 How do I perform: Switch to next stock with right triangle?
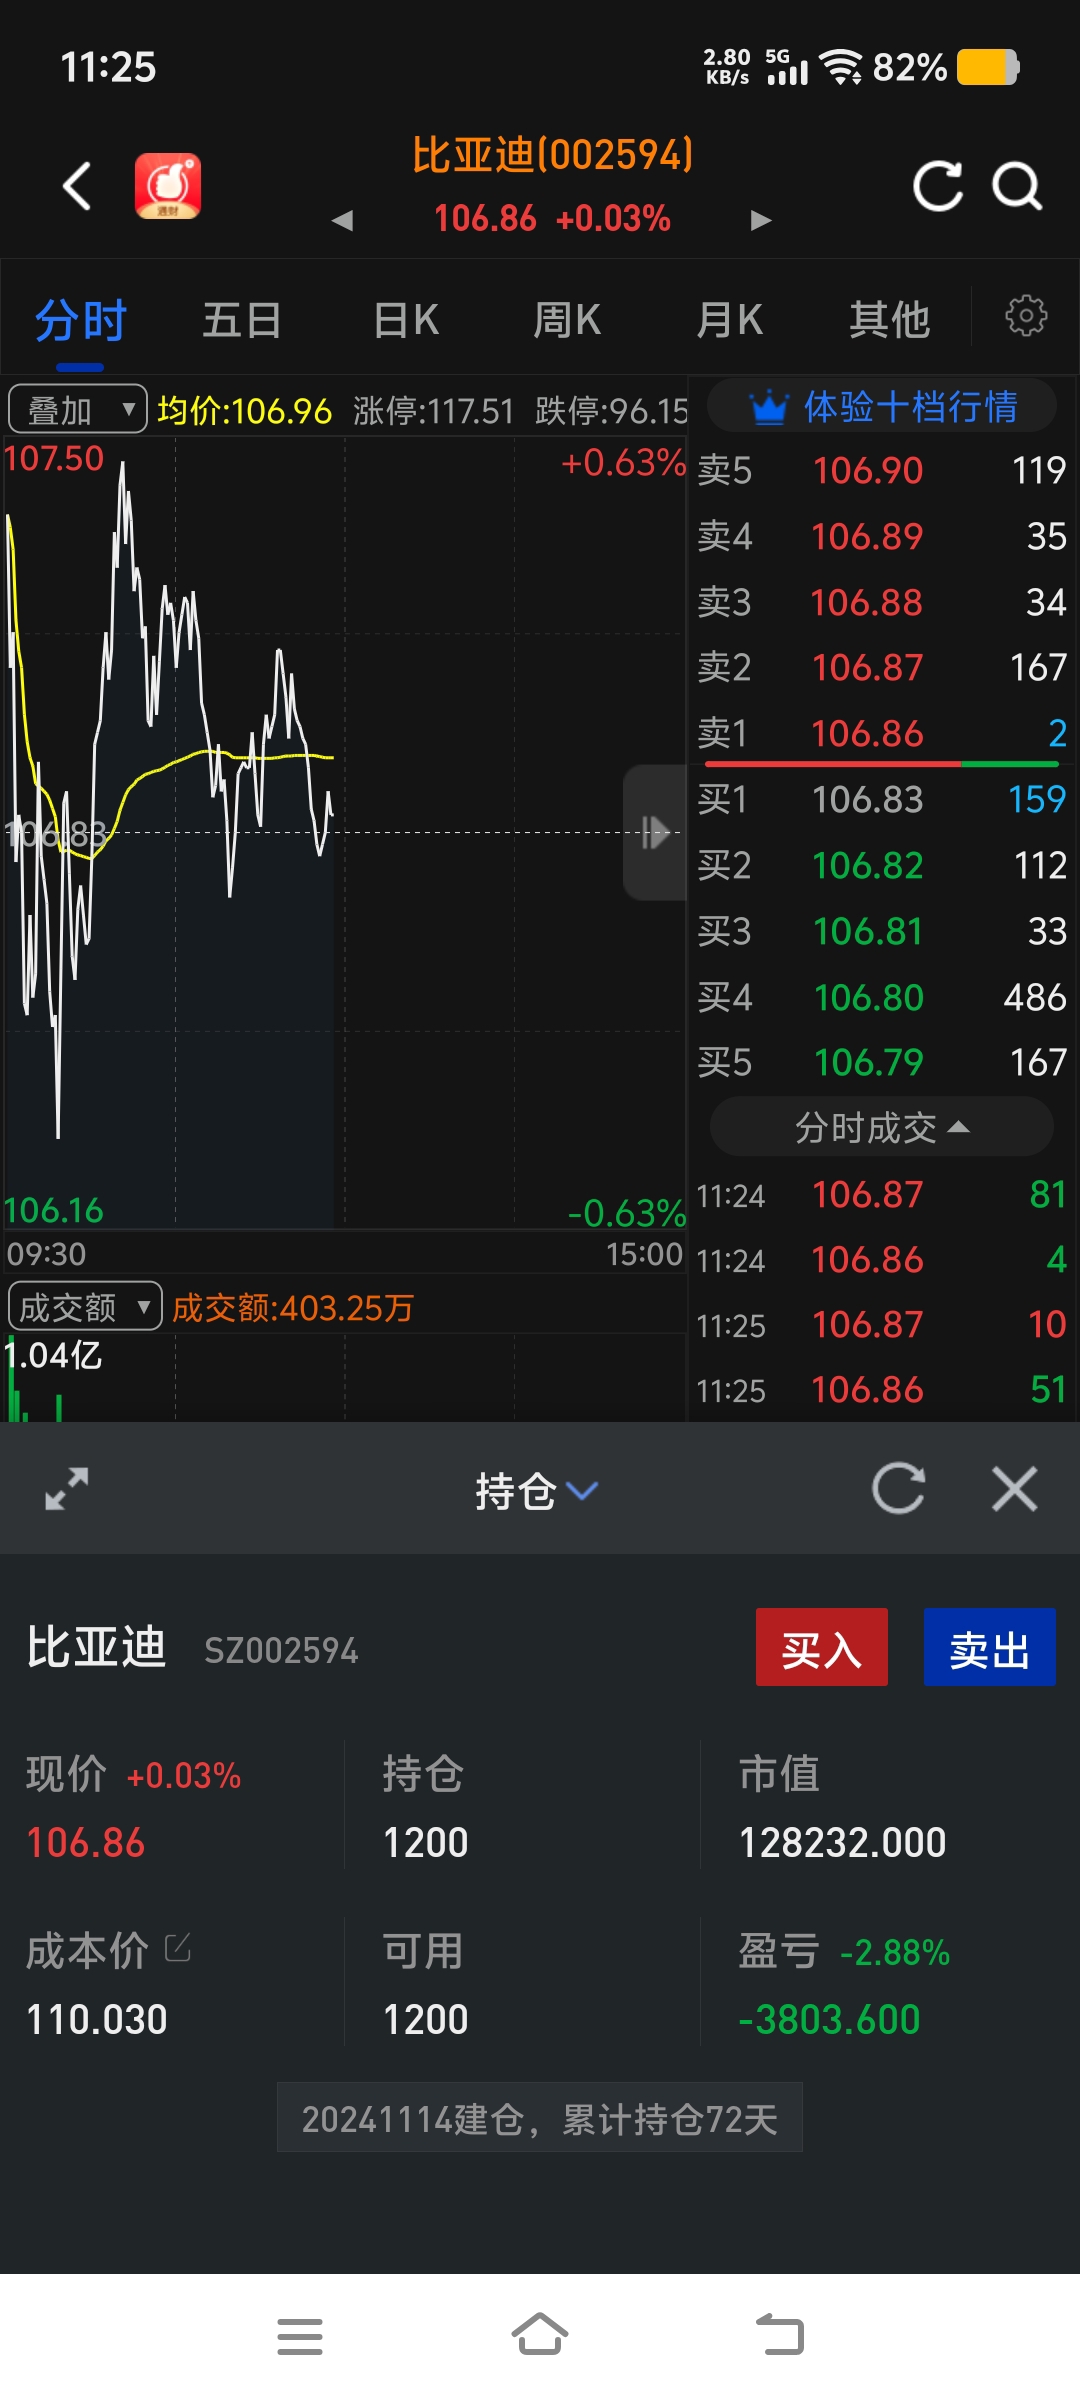click(761, 220)
